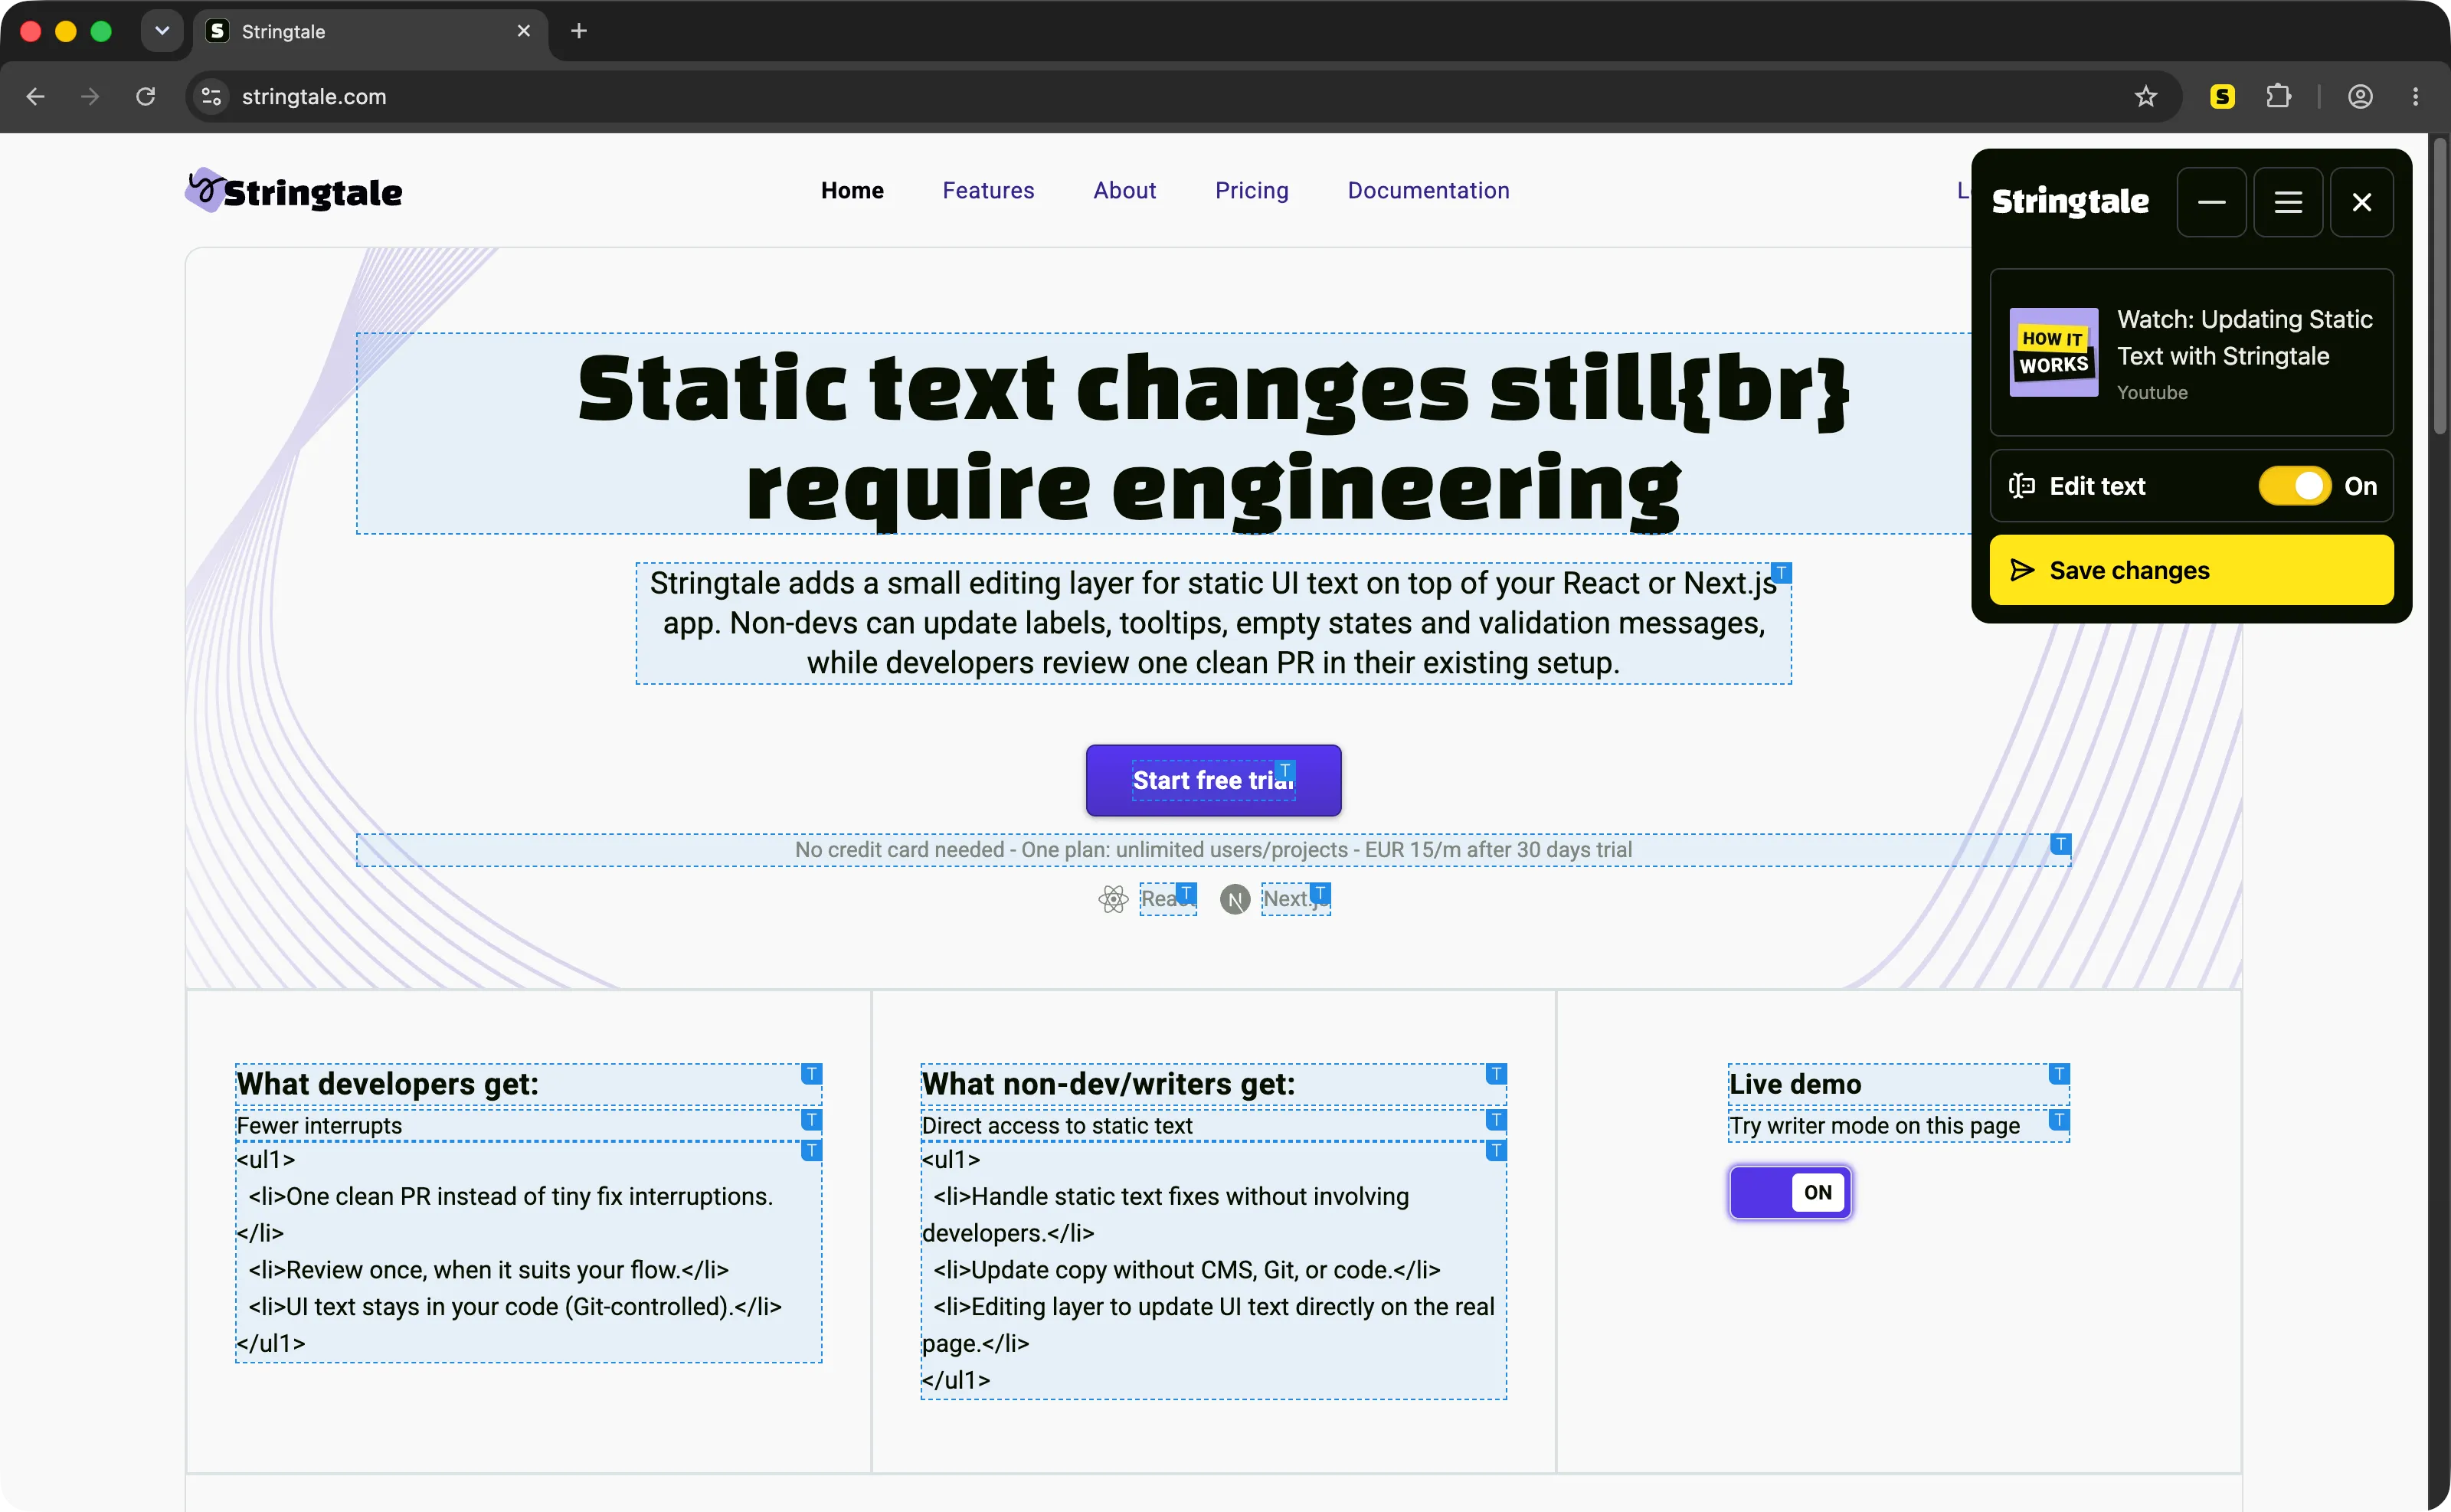Go back to the previous page
2451x1512 pixels.
36,96
